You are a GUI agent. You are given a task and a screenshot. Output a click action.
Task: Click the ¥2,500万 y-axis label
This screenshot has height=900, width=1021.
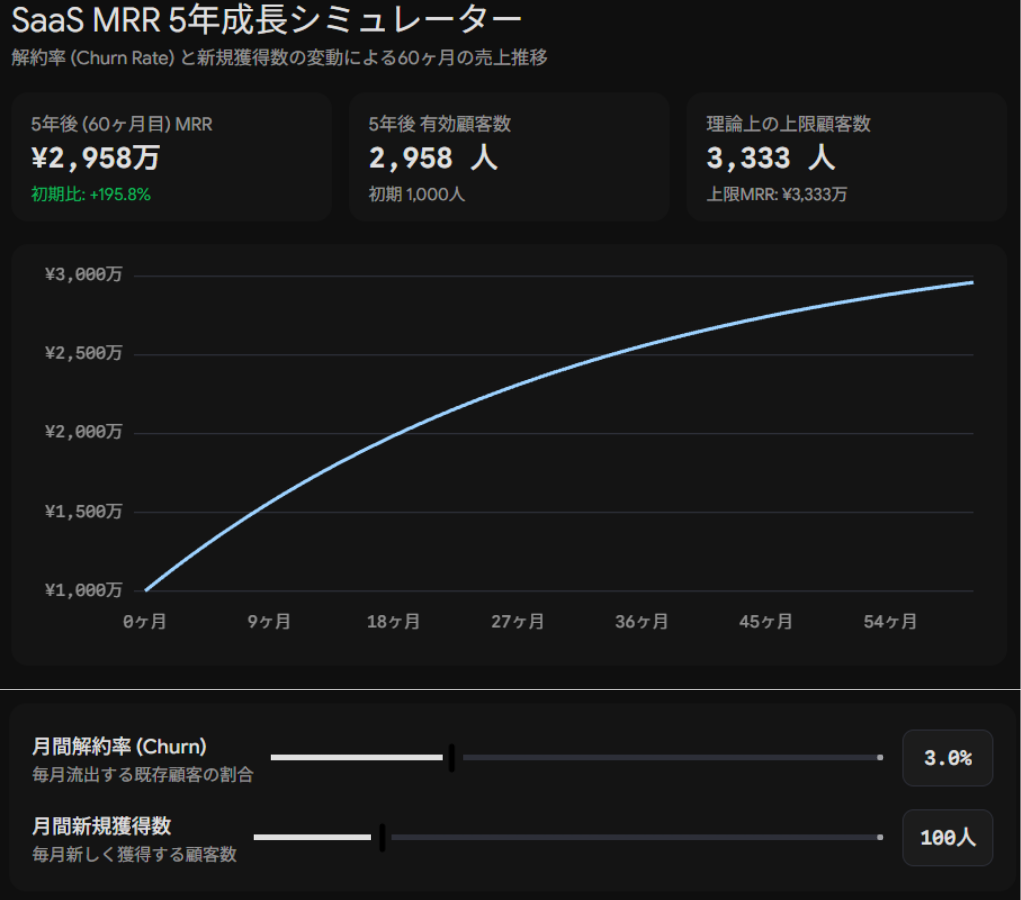[x=83, y=354]
